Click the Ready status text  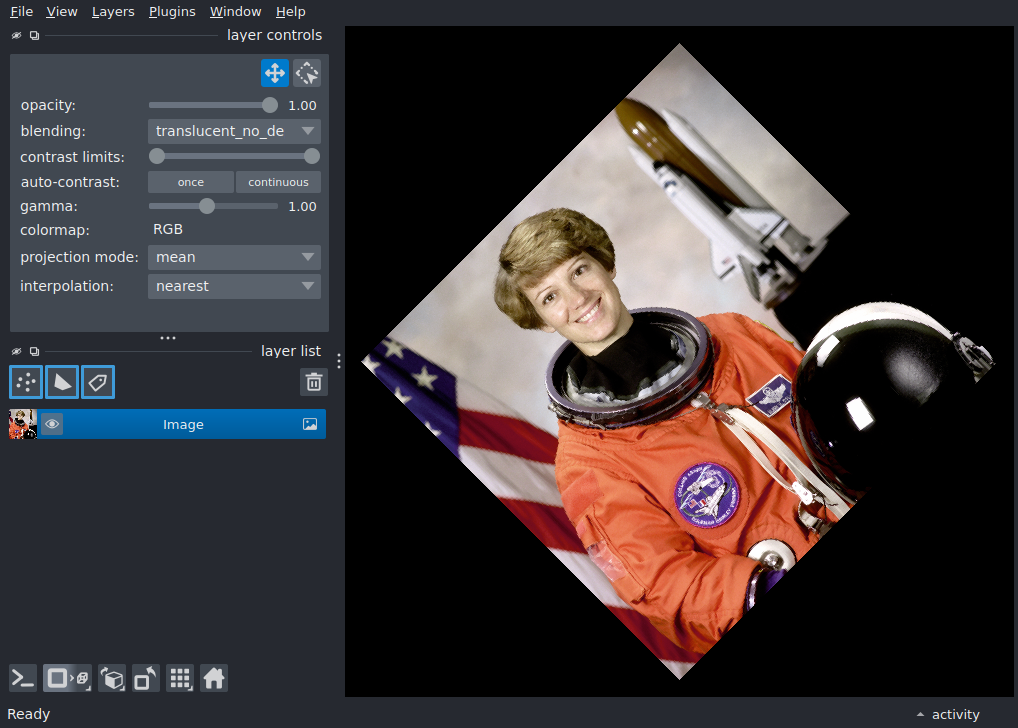click(29, 714)
